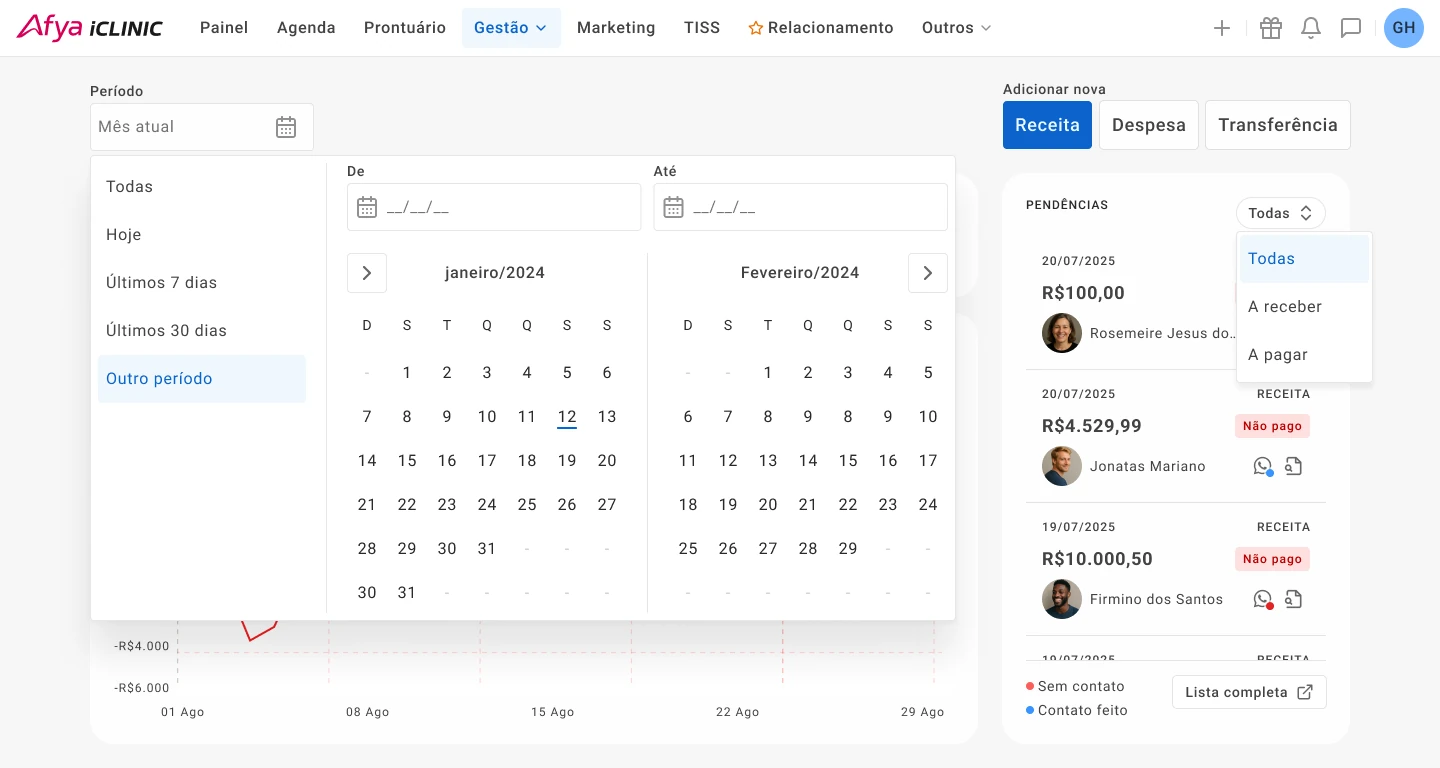Open the TISS tab
The height and width of the screenshot is (768, 1440).
702,28
